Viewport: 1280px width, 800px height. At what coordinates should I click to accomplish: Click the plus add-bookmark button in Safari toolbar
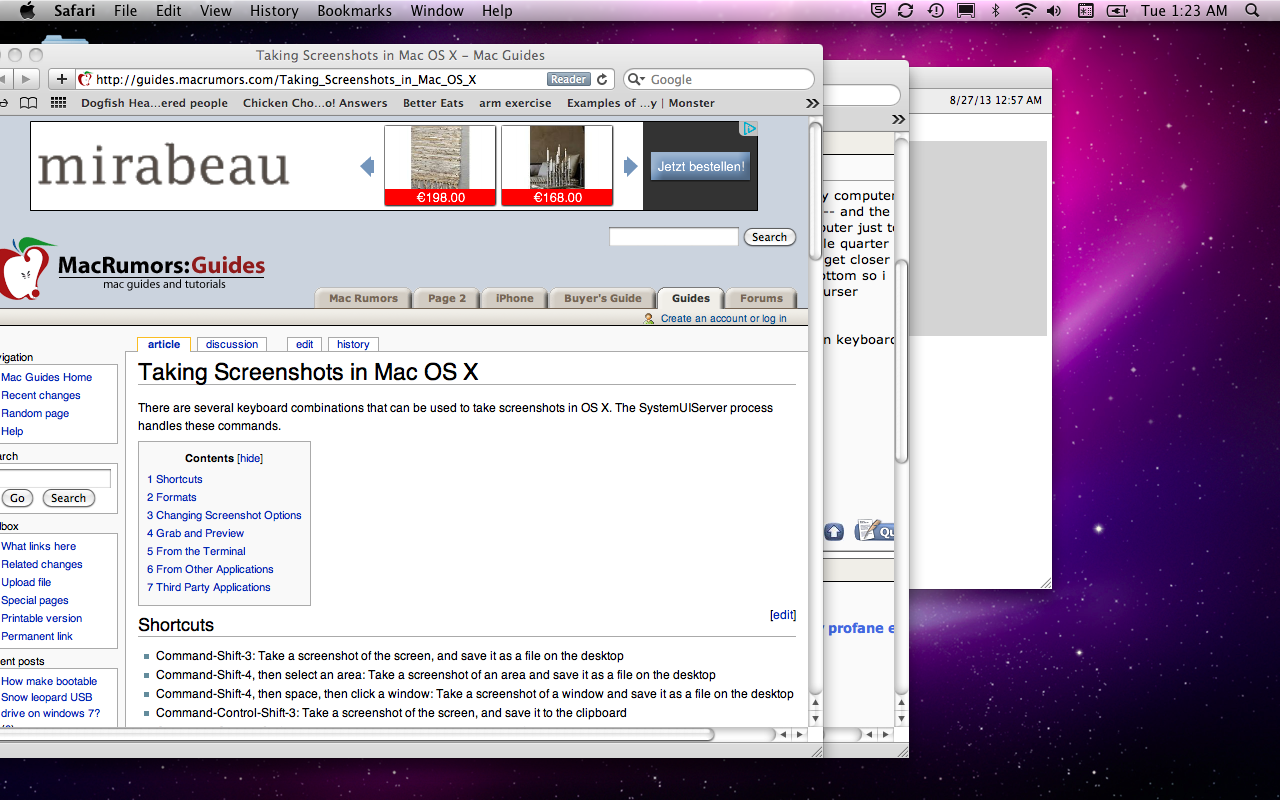click(61, 79)
